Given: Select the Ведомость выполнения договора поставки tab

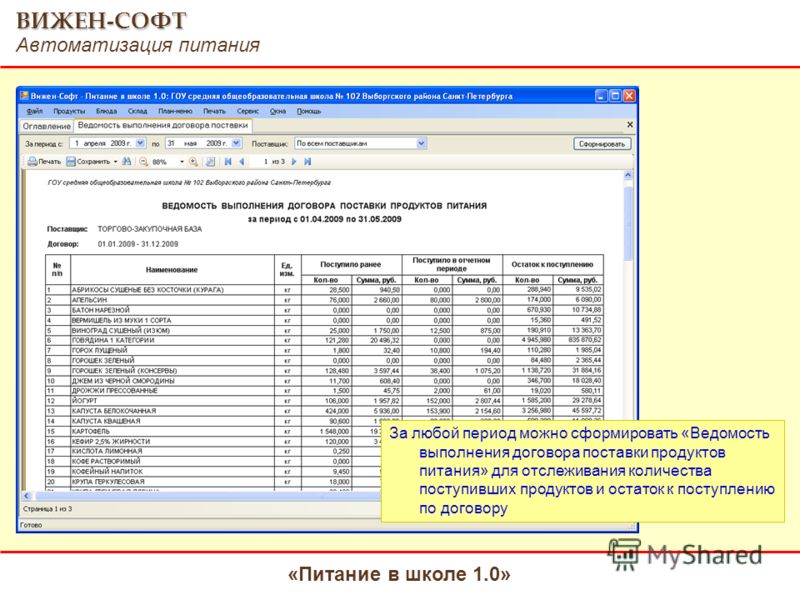Looking at the screenshot, I should click(x=163, y=126).
